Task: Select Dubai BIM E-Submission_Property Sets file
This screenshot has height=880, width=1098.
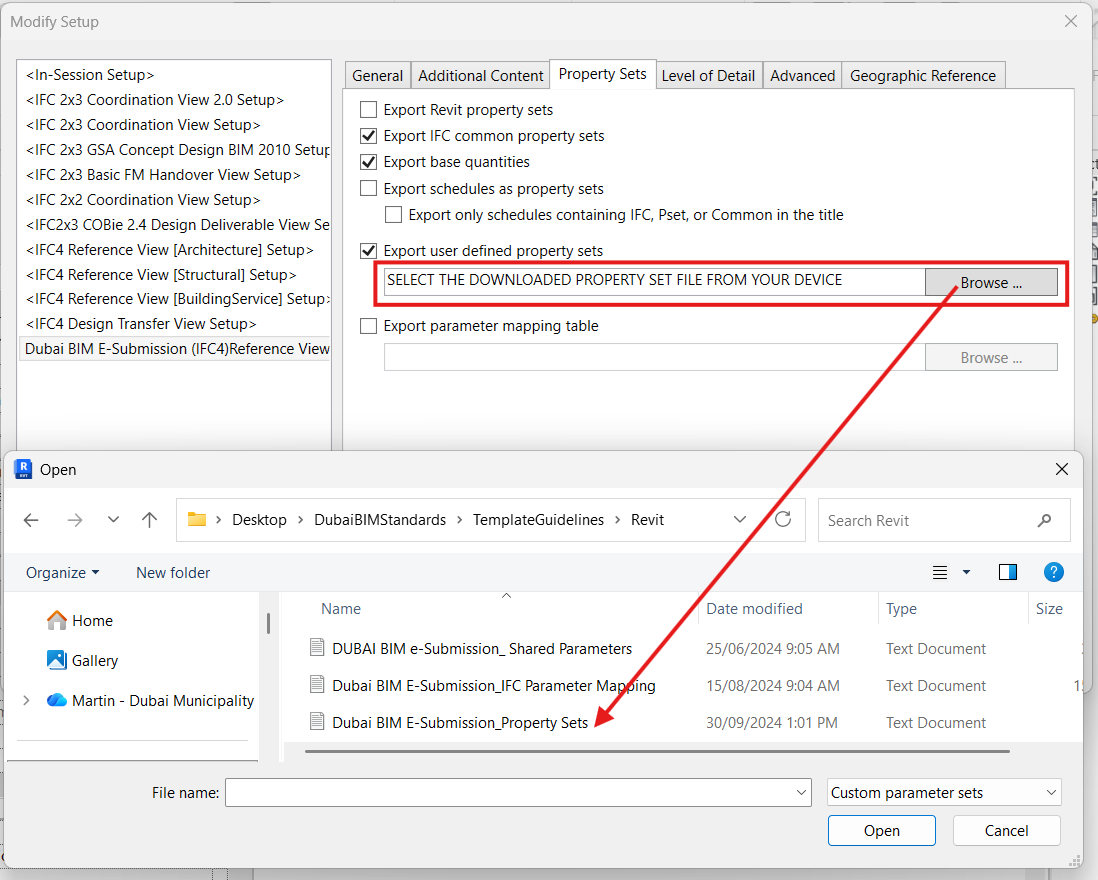Action: tap(459, 722)
